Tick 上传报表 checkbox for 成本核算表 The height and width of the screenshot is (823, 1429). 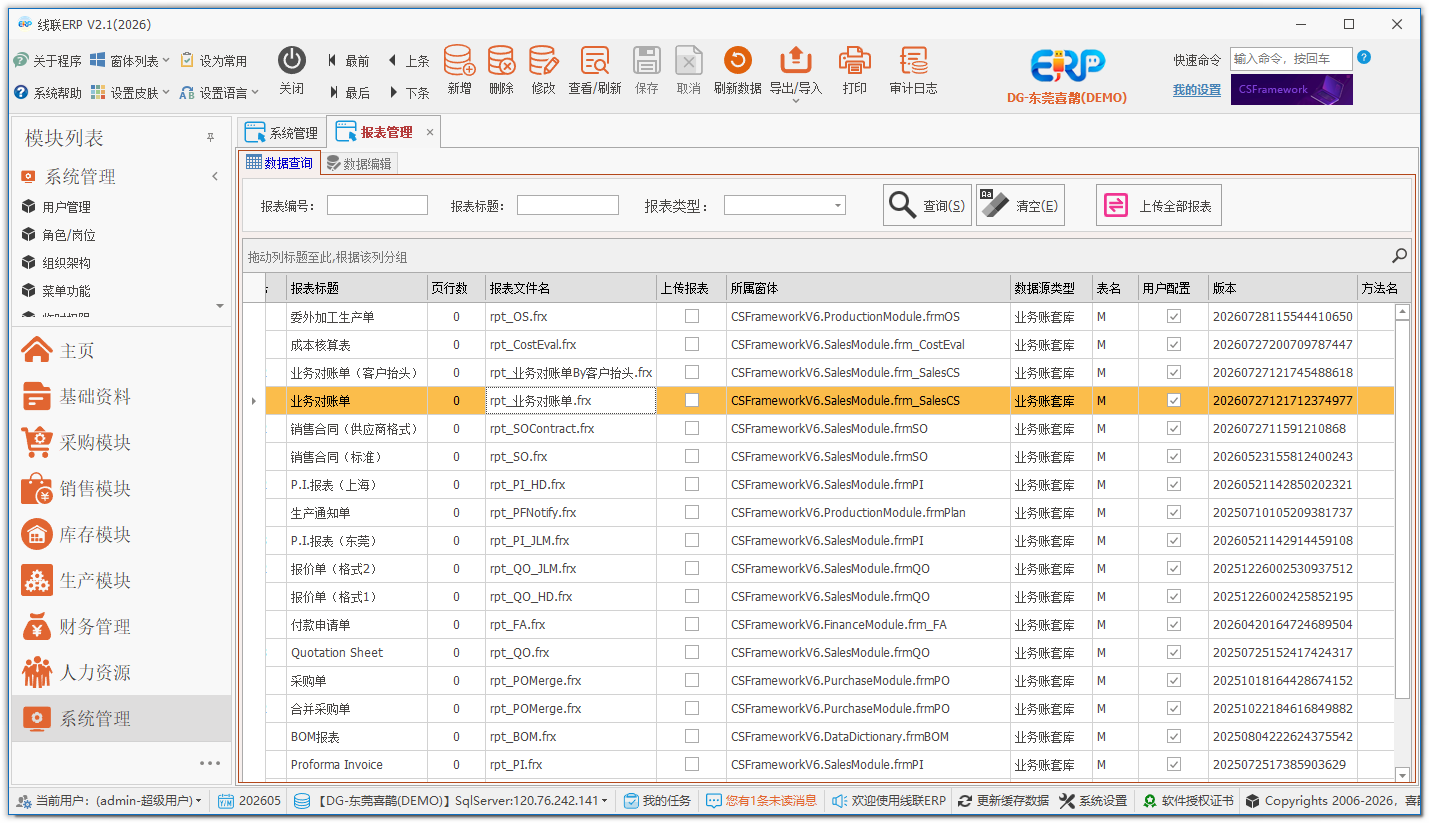tap(691, 345)
